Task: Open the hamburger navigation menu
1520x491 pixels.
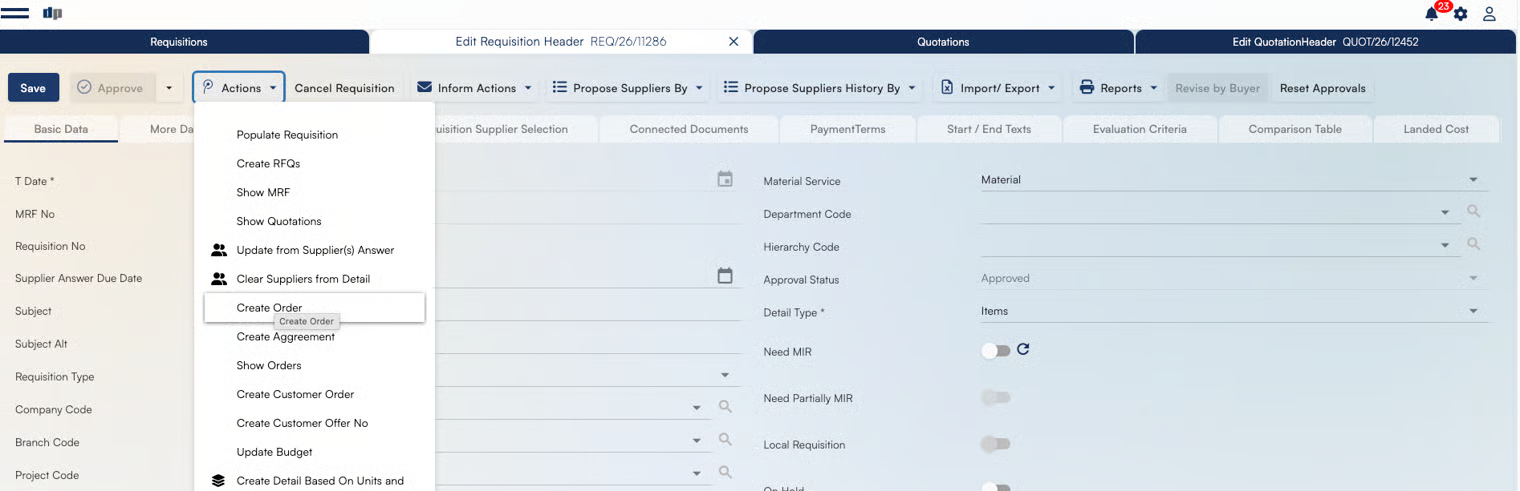Action: (15, 13)
